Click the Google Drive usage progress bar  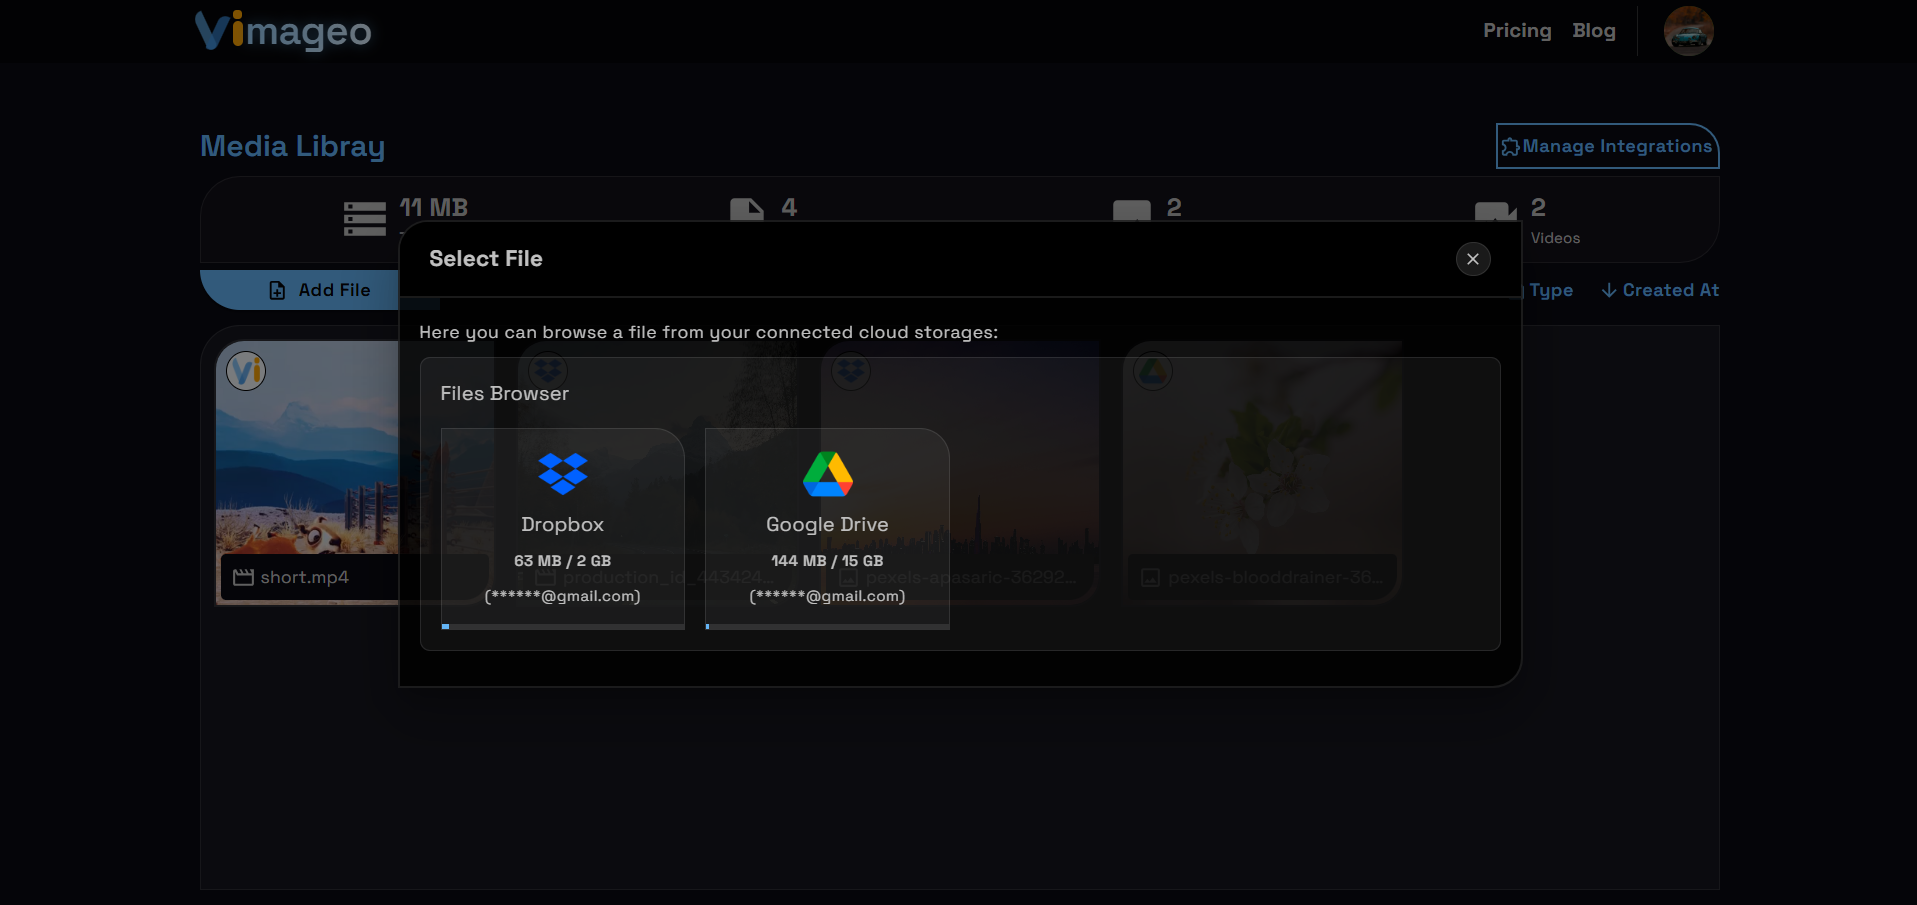pyautogui.click(x=827, y=627)
